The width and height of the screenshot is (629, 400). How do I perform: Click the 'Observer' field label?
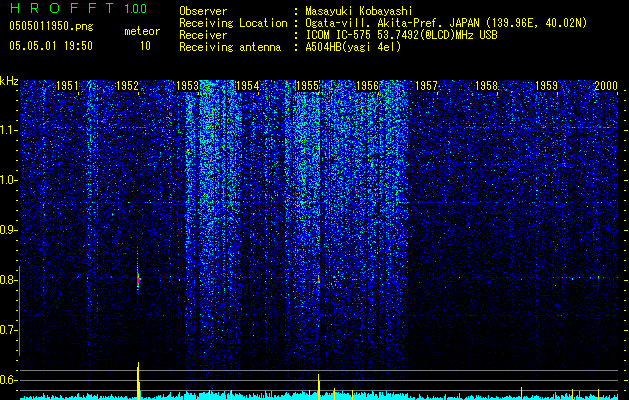[203, 11]
